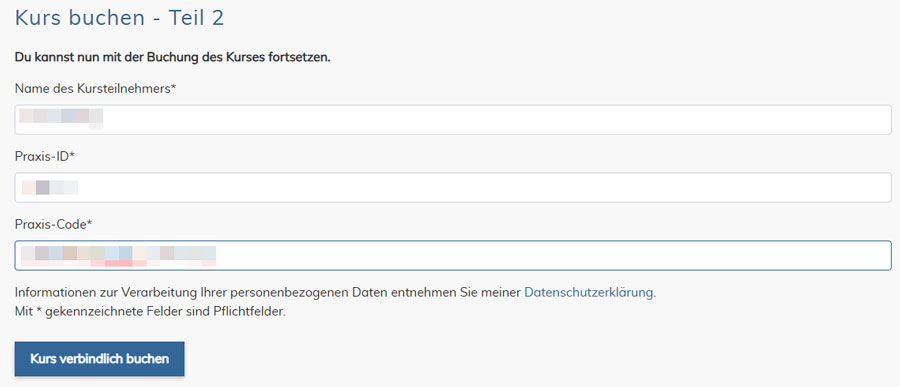Click the Praxis-ID label text
Screen dimensions: 900x387
[45, 157]
